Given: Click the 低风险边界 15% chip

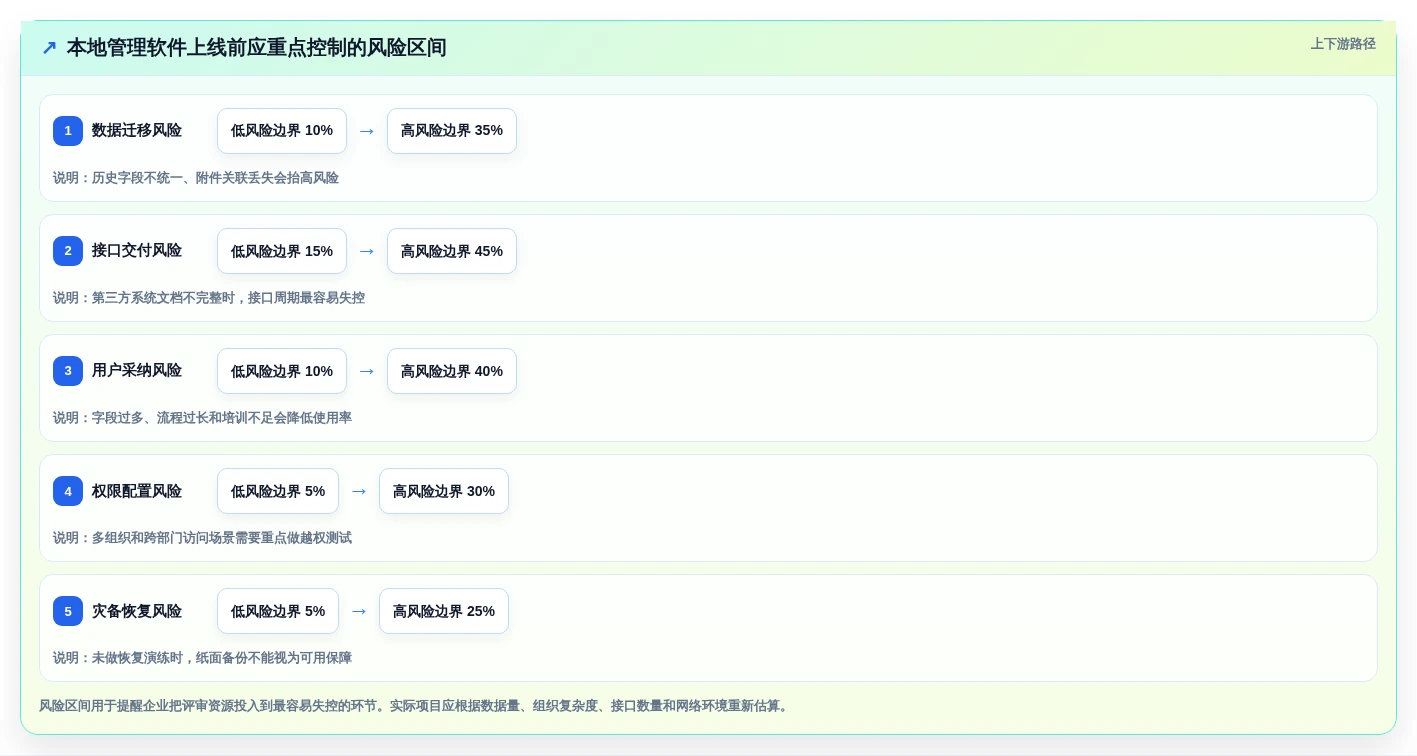Looking at the screenshot, I should coord(282,251).
